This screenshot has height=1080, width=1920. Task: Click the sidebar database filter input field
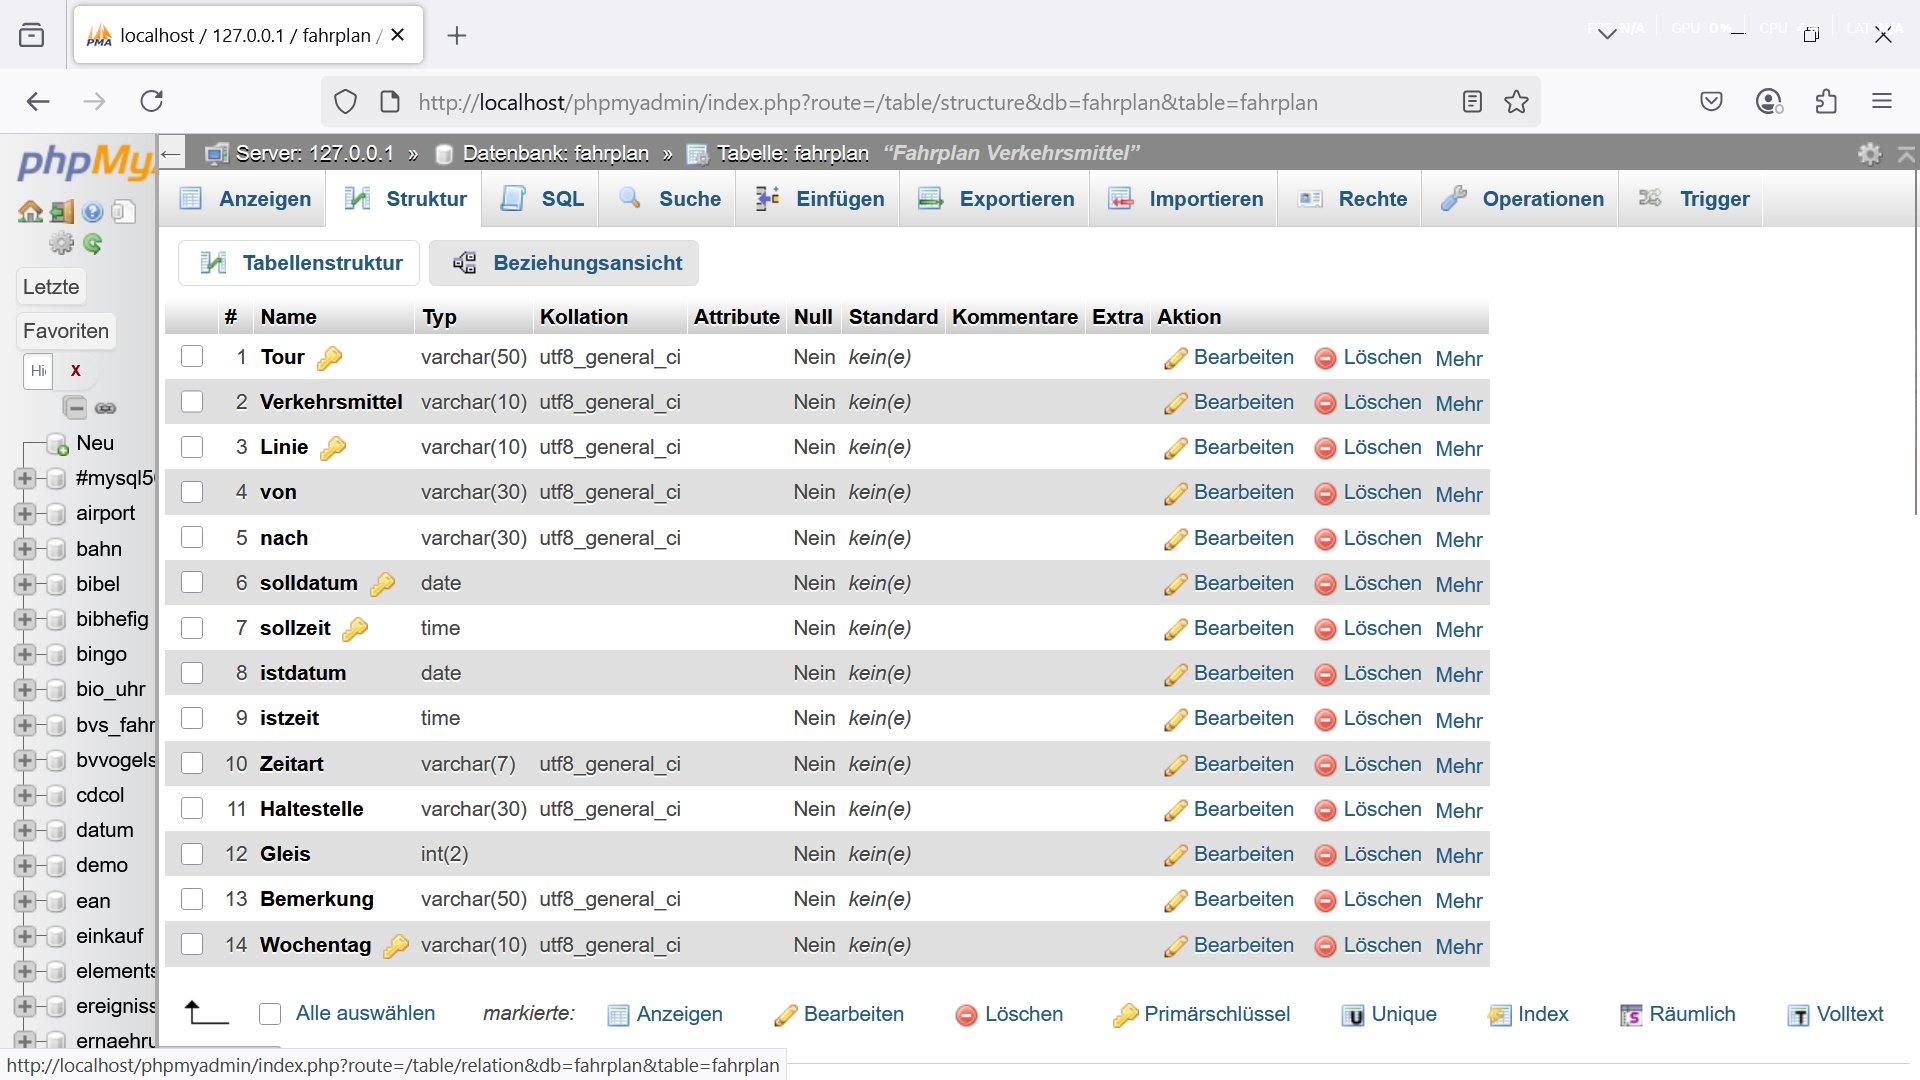click(x=38, y=371)
